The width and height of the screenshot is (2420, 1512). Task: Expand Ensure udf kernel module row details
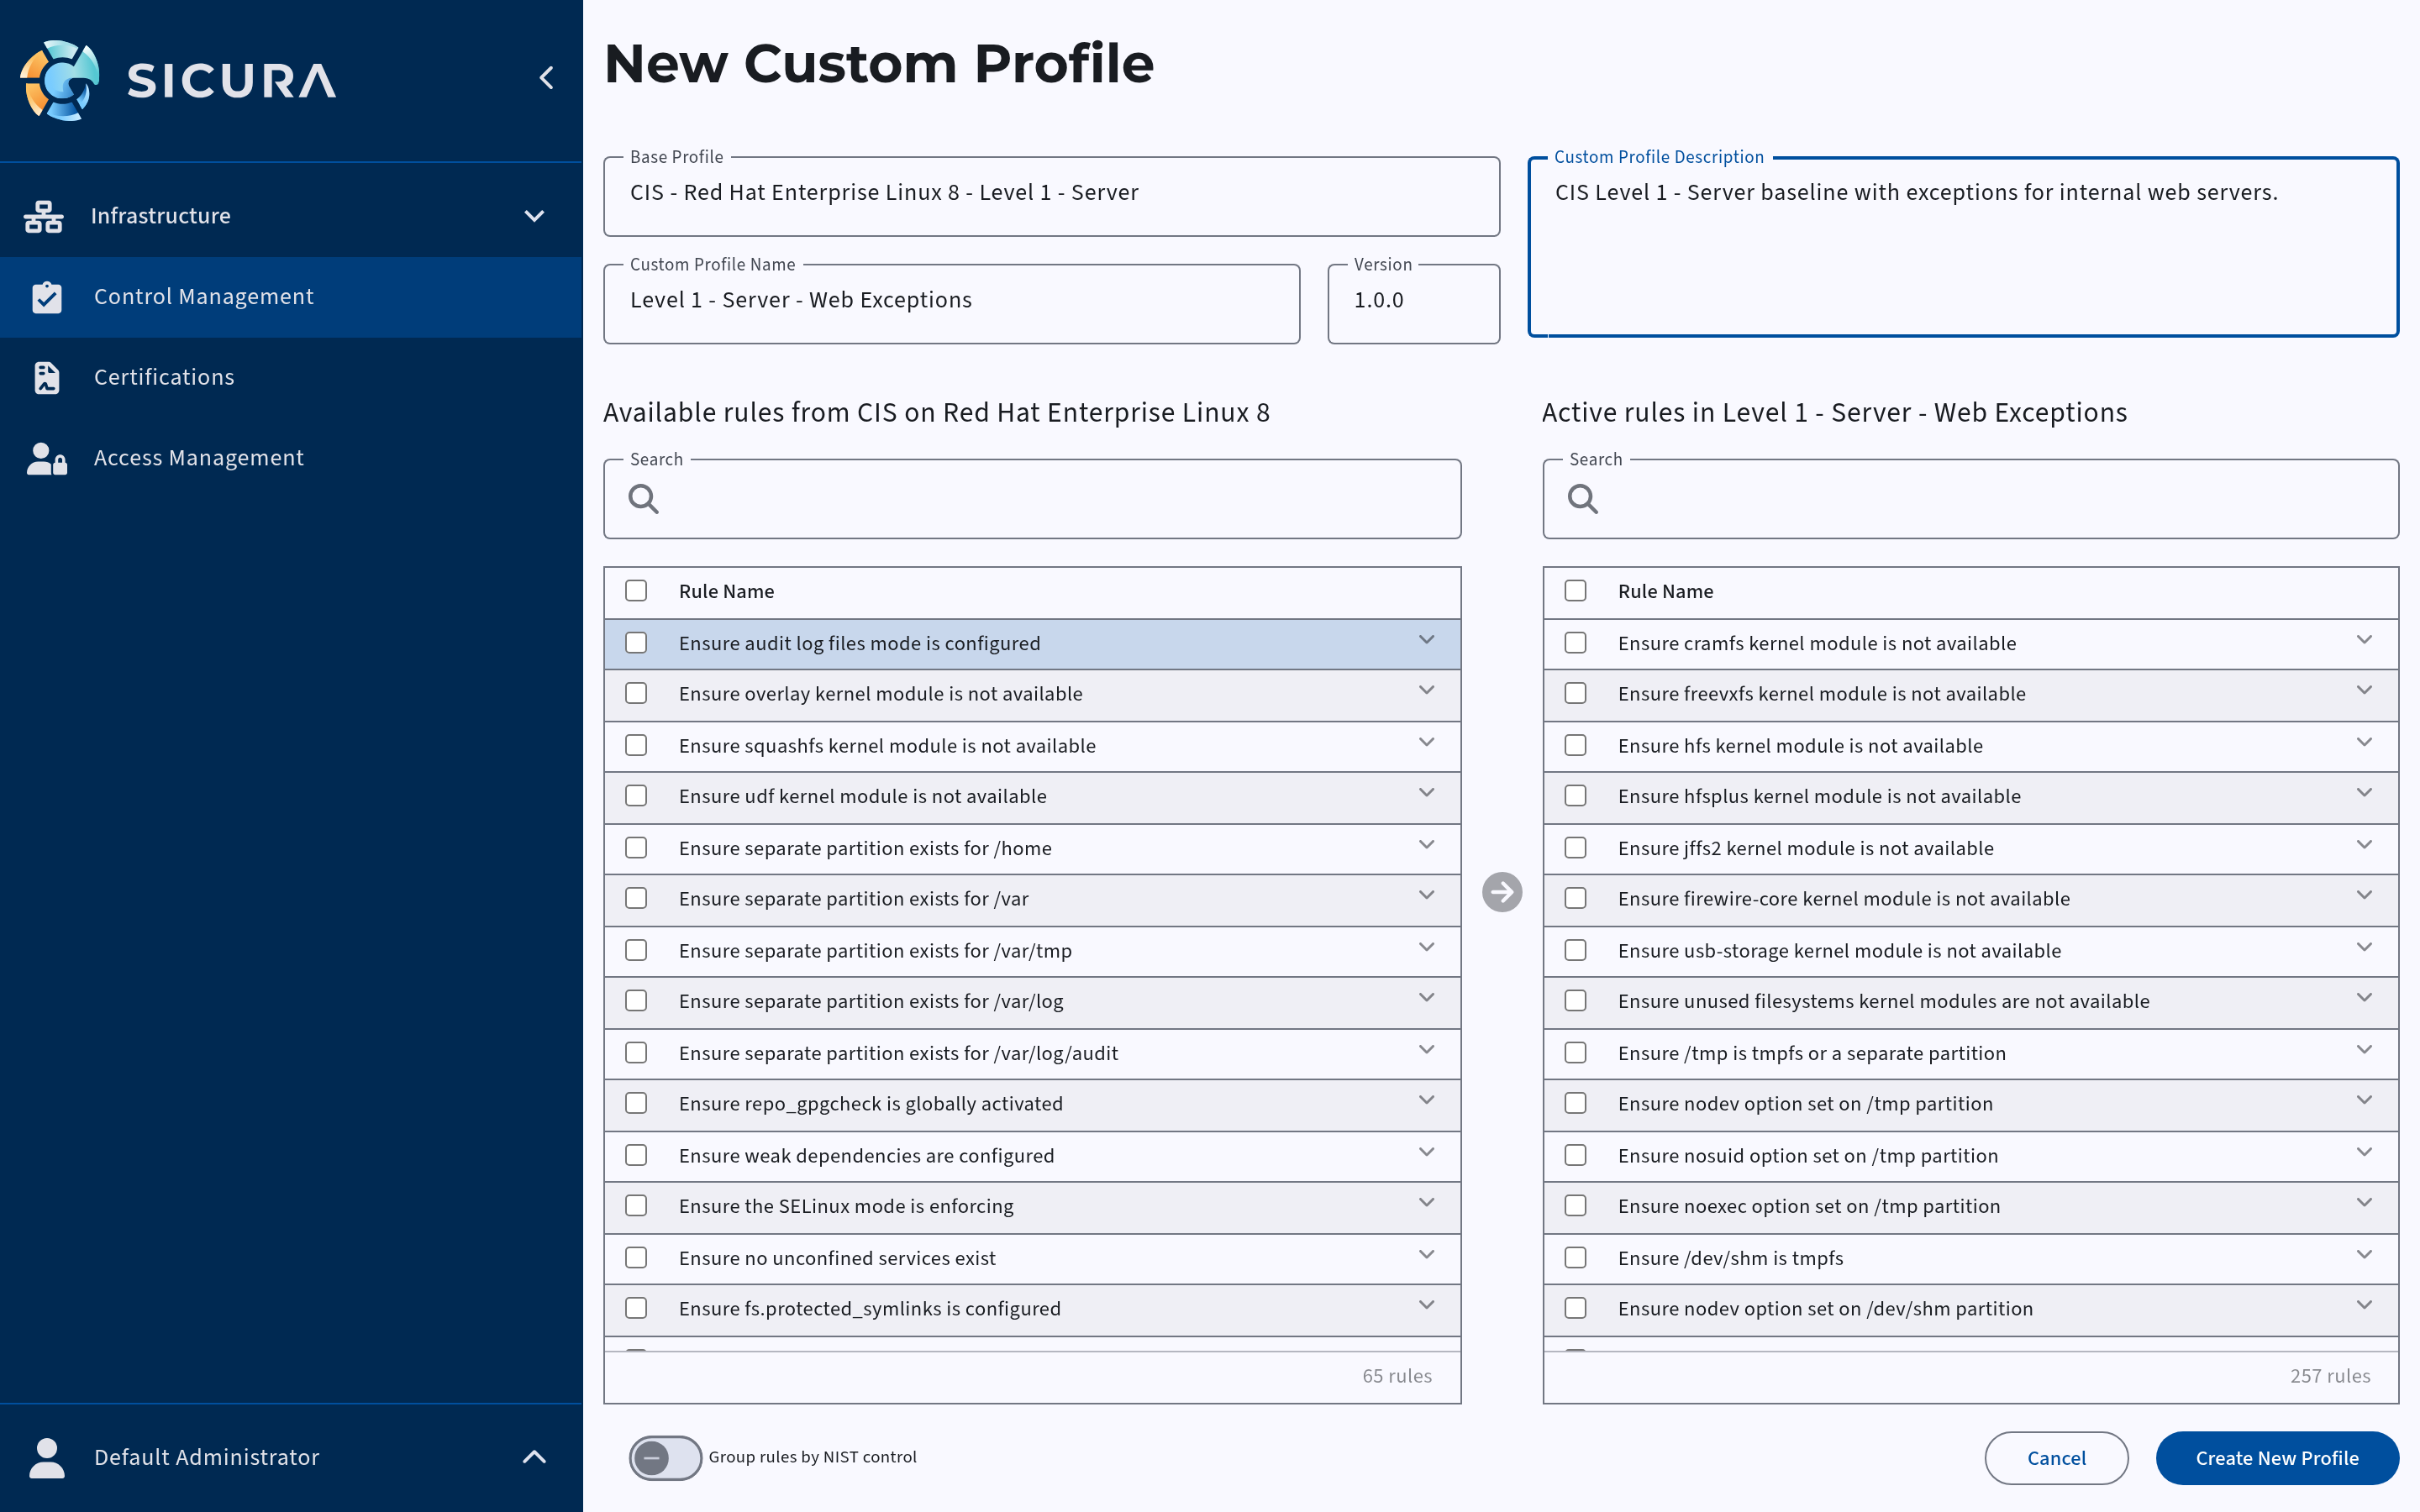1426,793
